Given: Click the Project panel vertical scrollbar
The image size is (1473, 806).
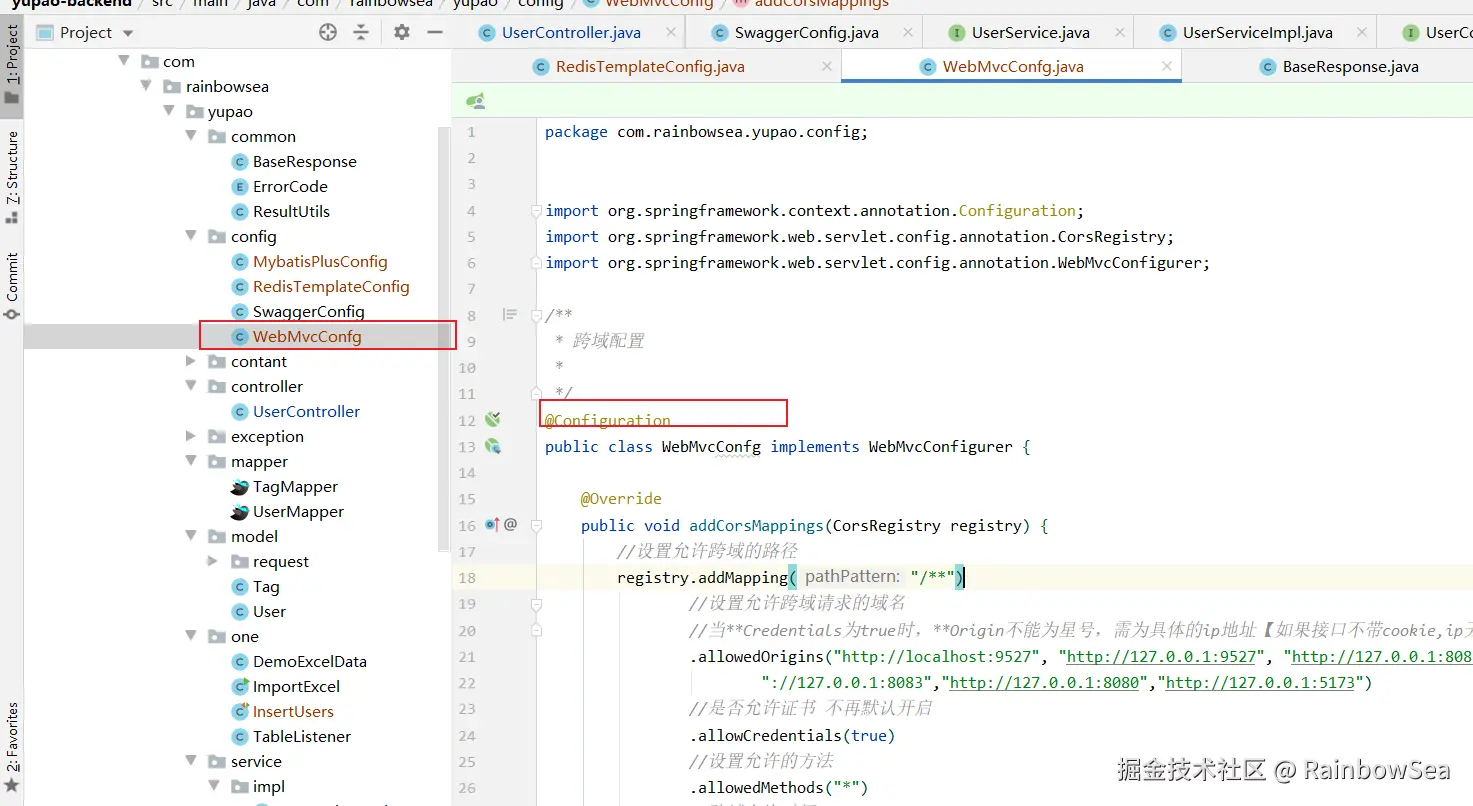Looking at the screenshot, I should click(x=444, y=340).
